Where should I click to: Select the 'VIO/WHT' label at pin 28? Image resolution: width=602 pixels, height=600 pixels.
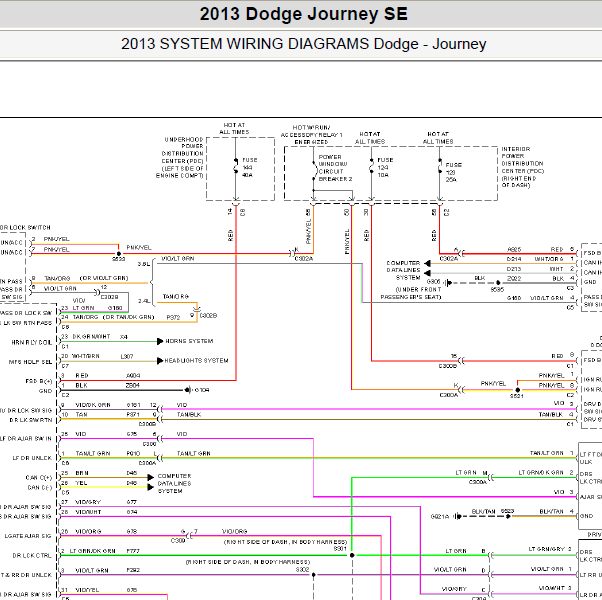[x=88, y=512]
